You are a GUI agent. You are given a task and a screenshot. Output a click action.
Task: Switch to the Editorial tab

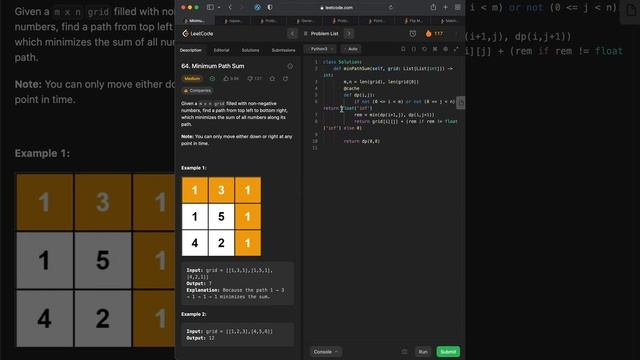coord(221,50)
